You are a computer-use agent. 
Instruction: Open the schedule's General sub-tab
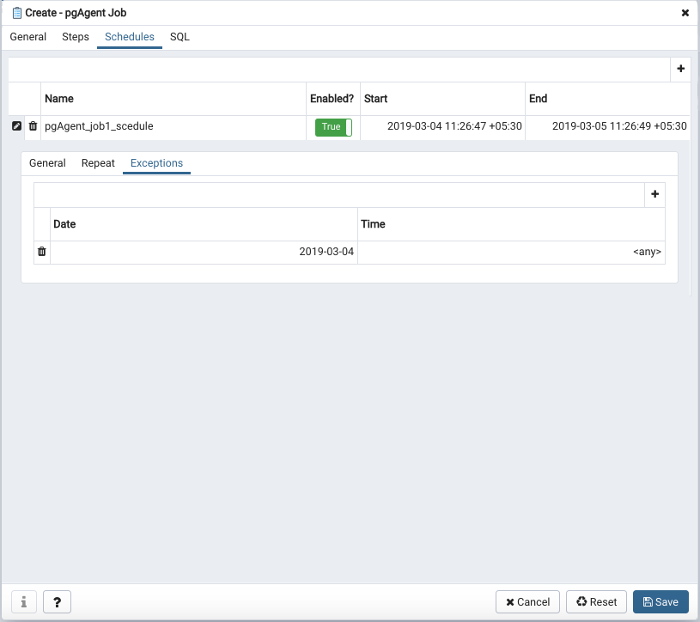(47, 163)
